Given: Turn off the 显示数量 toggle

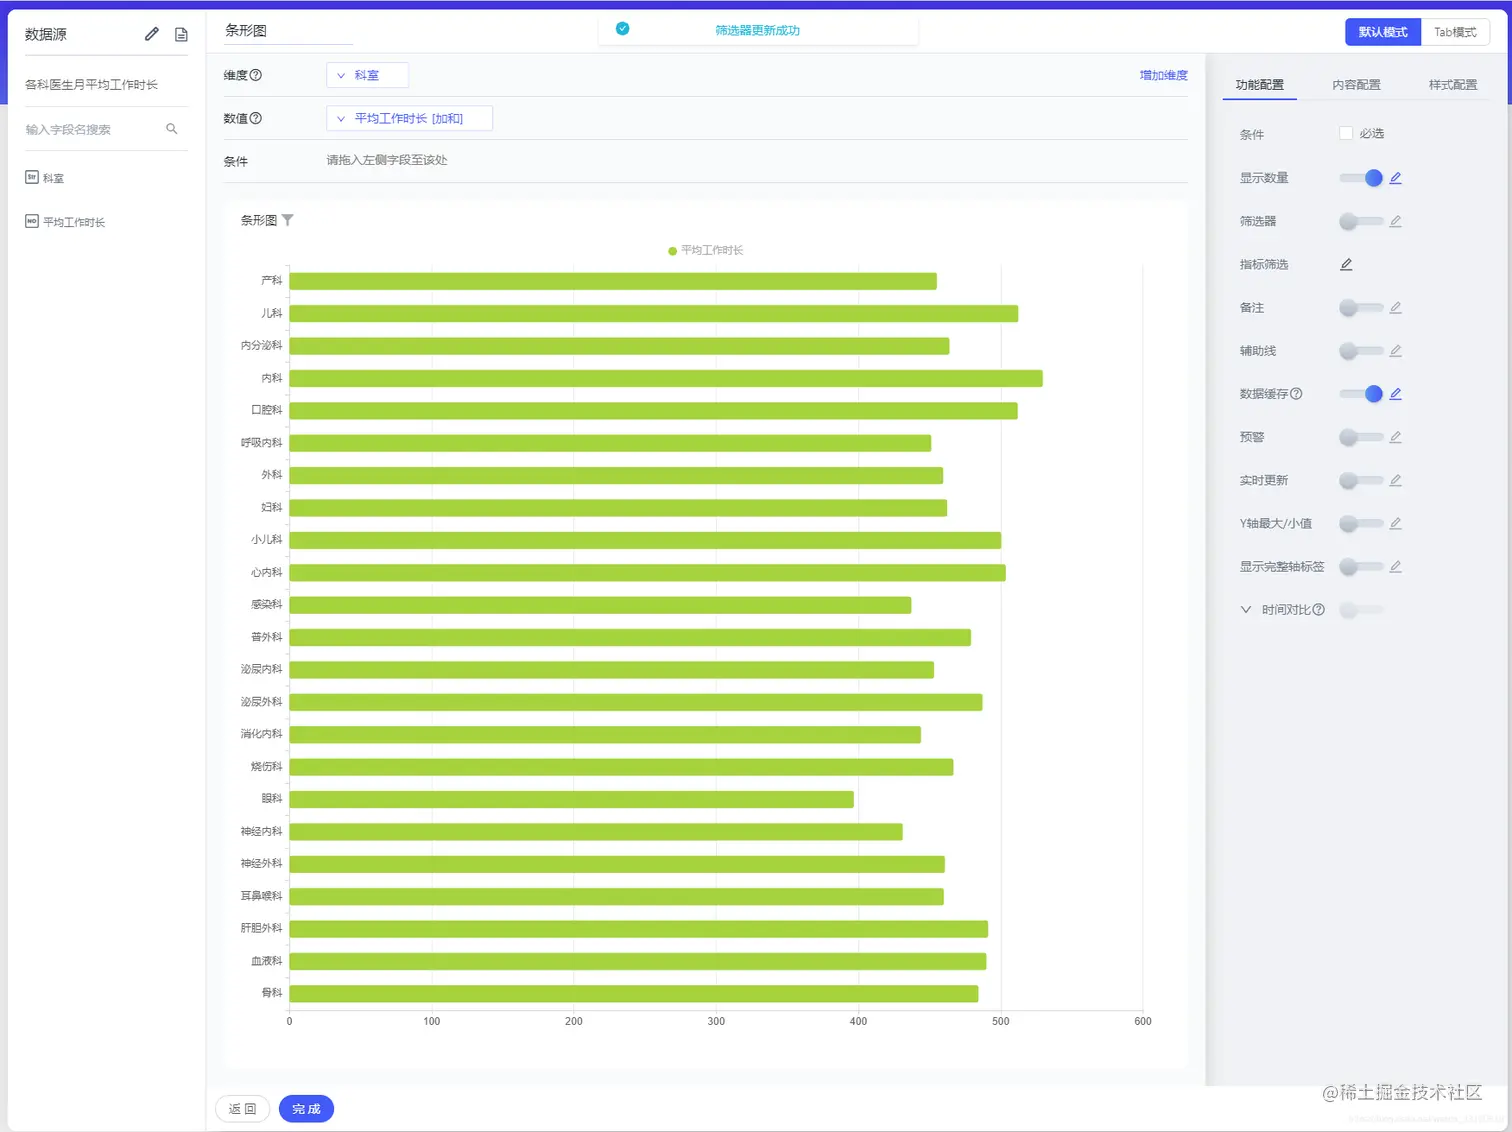Looking at the screenshot, I should click(1362, 178).
